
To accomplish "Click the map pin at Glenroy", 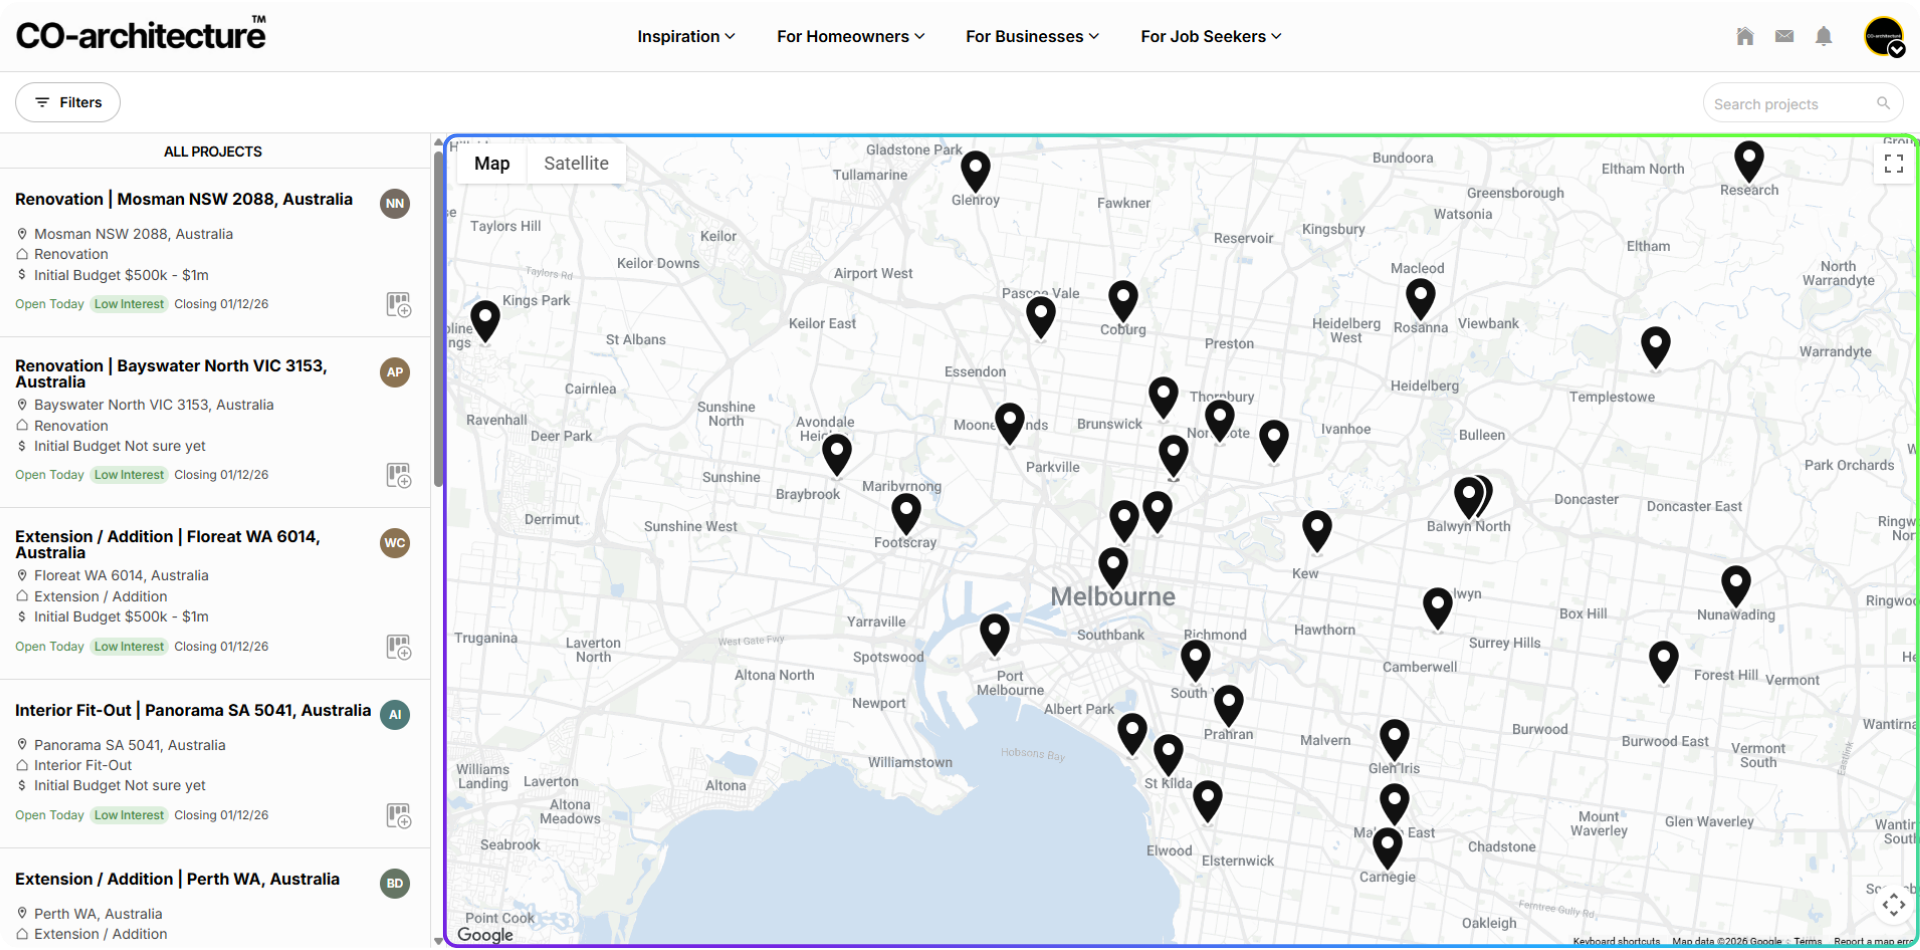I will click(x=976, y=172).
